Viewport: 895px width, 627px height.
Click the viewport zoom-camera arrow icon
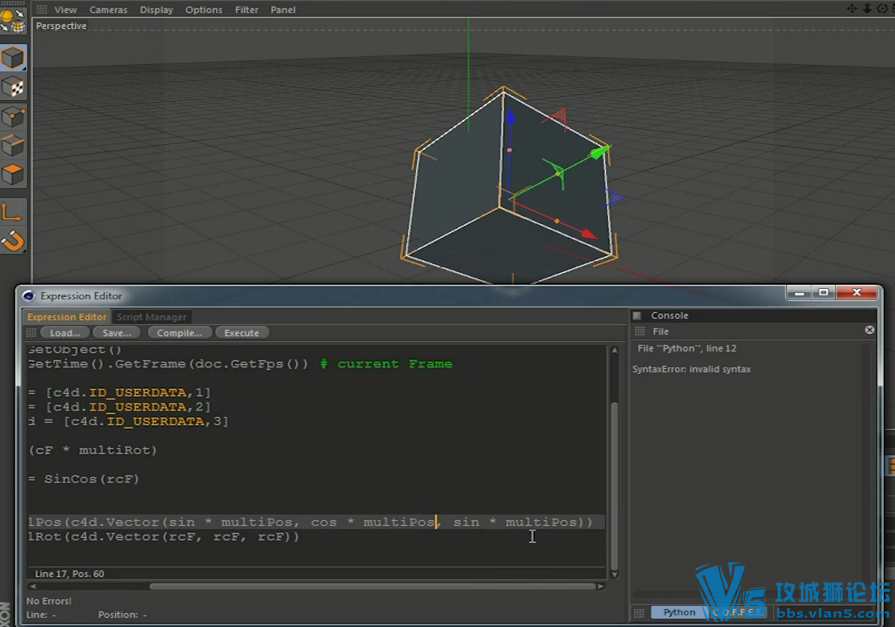866,8
